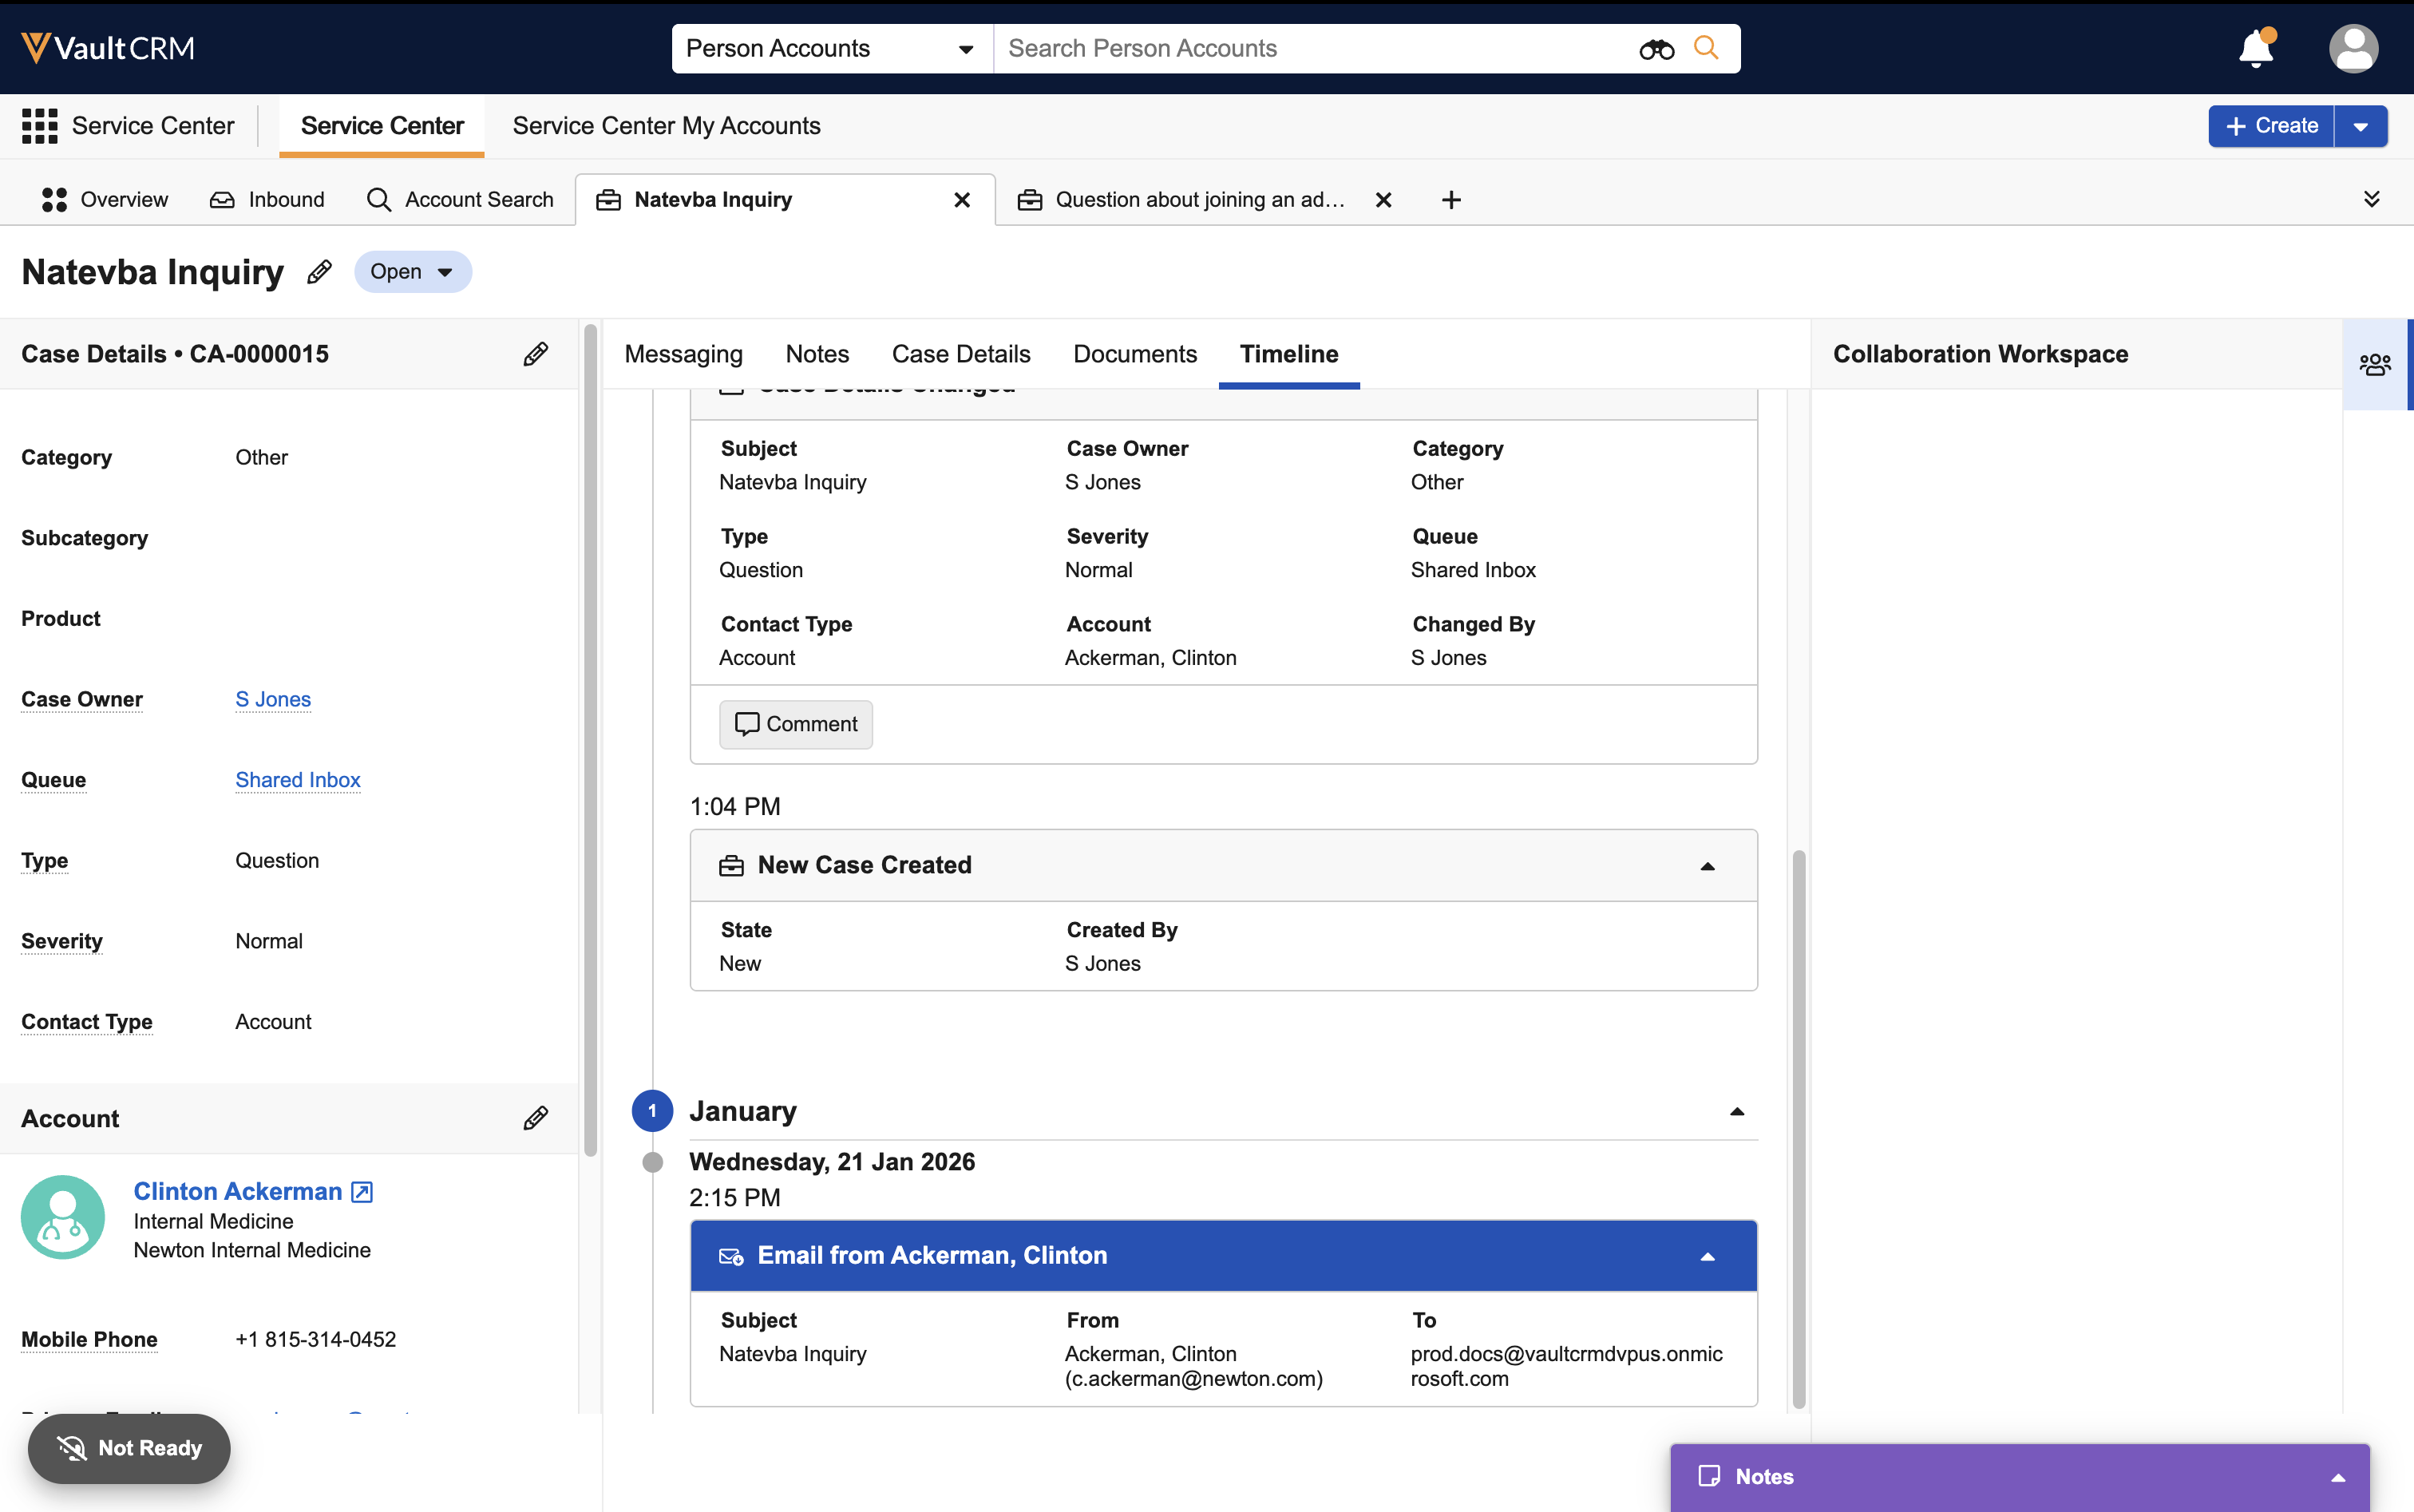This screenshot has height=1512, width=2414.
Task: Open Clinton Ackerman external link icon
Action: (362, 1192)
